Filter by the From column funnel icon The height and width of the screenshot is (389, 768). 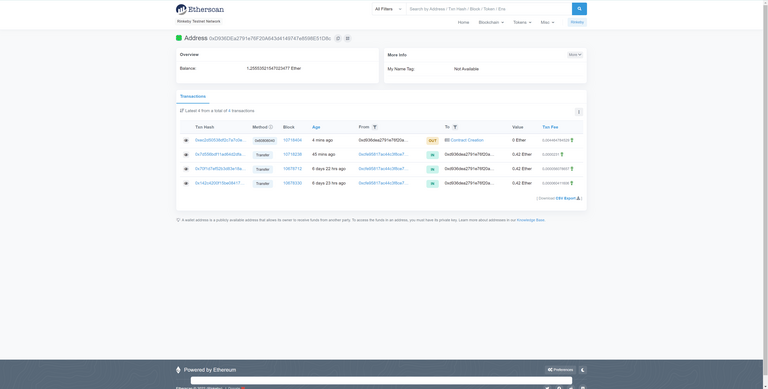375,127
